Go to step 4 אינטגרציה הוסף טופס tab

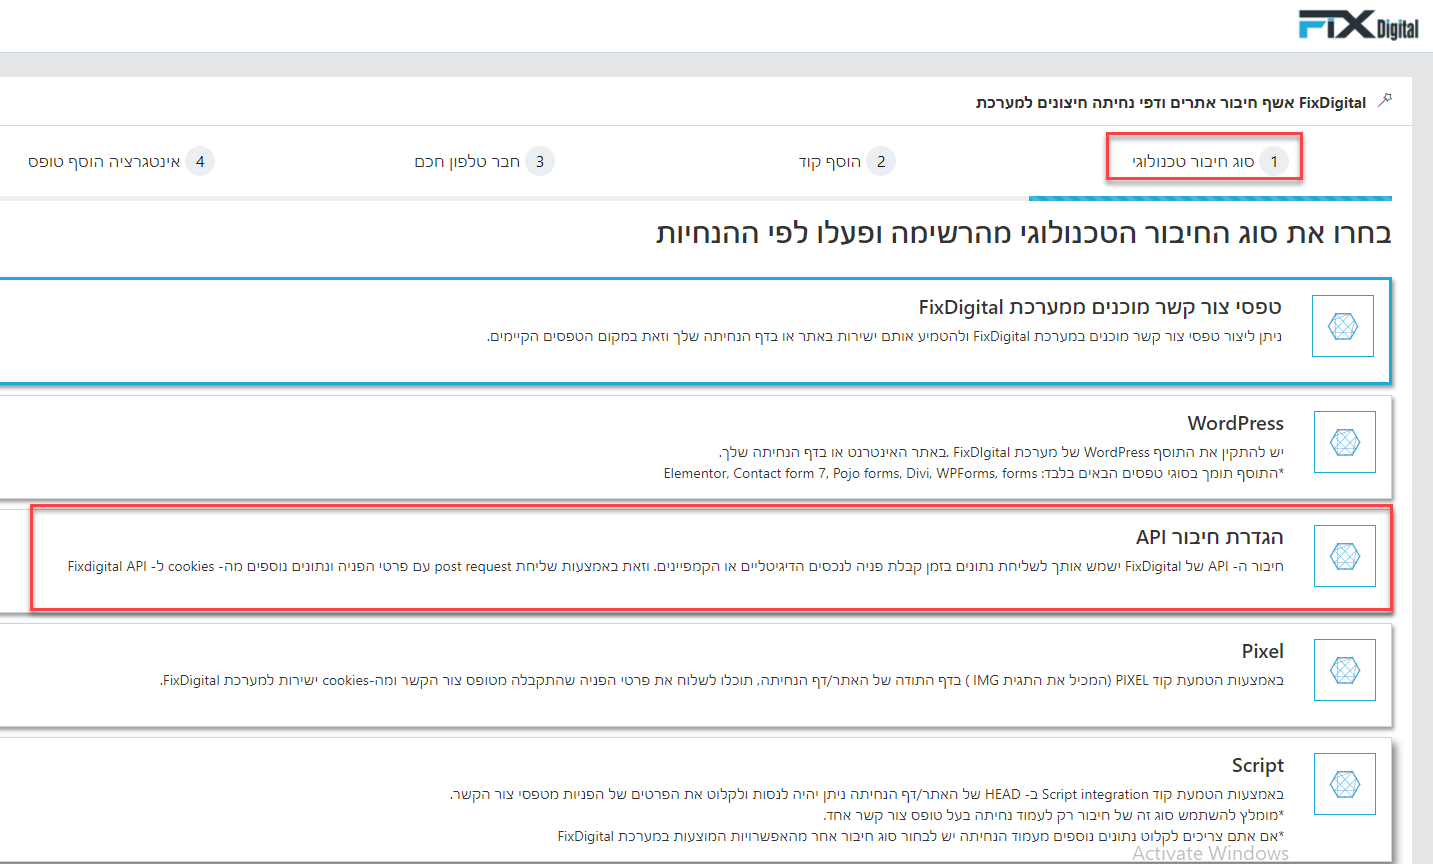121,161
